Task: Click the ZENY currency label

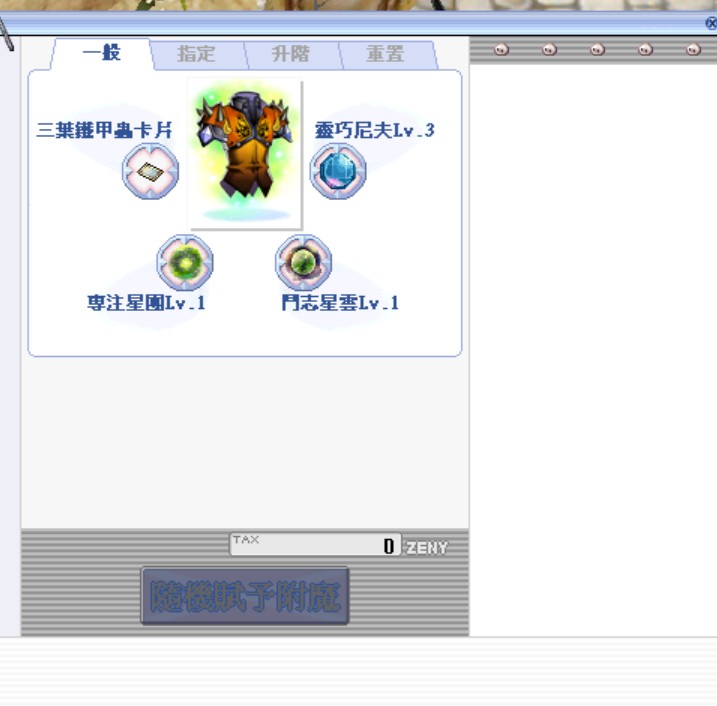Action: (x=427, y=547)
